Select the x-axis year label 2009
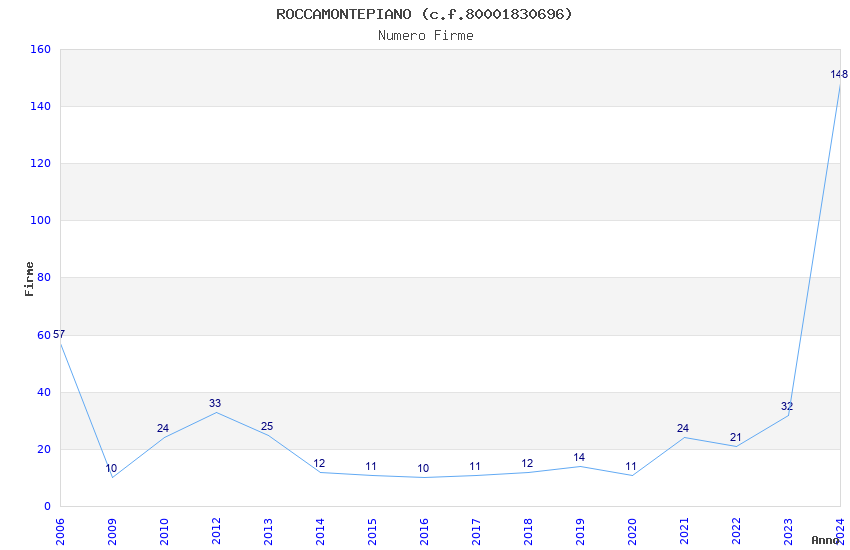This screenshot has width=850, height=550. [x=112, y=532]
